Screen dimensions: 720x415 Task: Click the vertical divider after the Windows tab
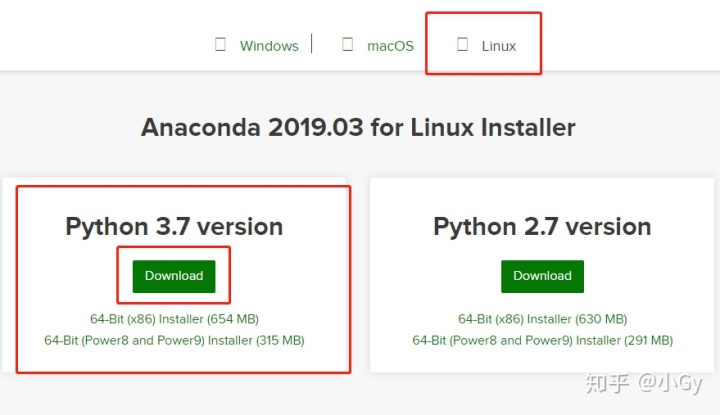[x=312, y=44]
